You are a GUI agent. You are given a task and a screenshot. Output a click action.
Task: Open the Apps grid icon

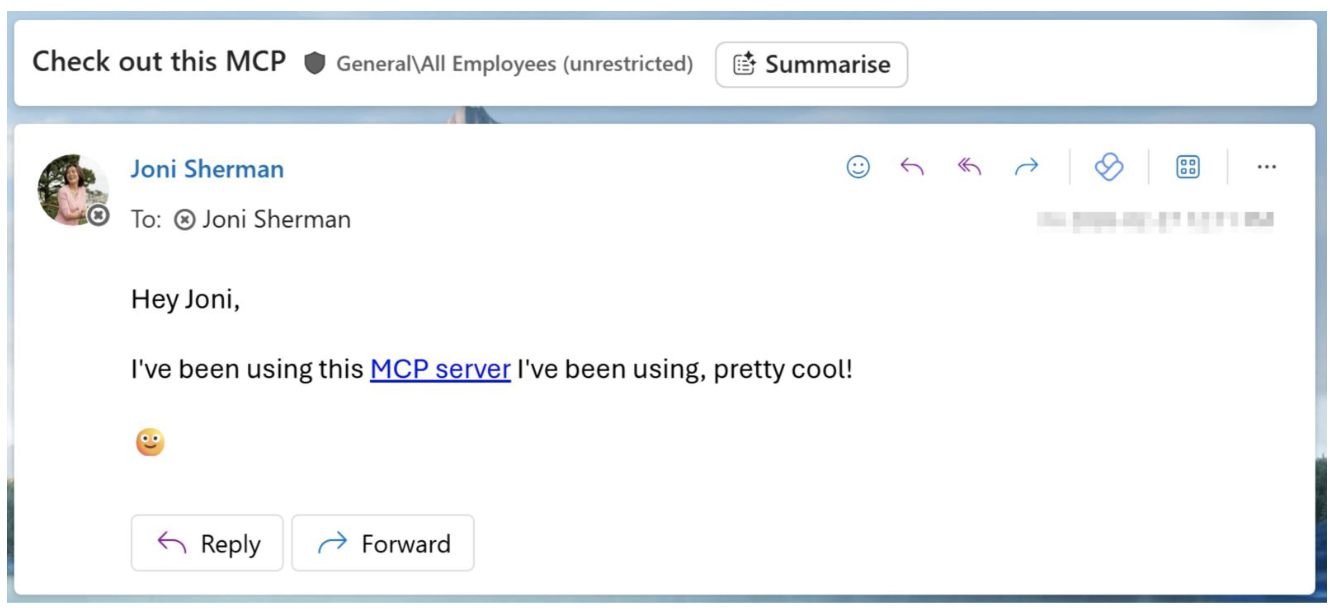(1188, 168)
